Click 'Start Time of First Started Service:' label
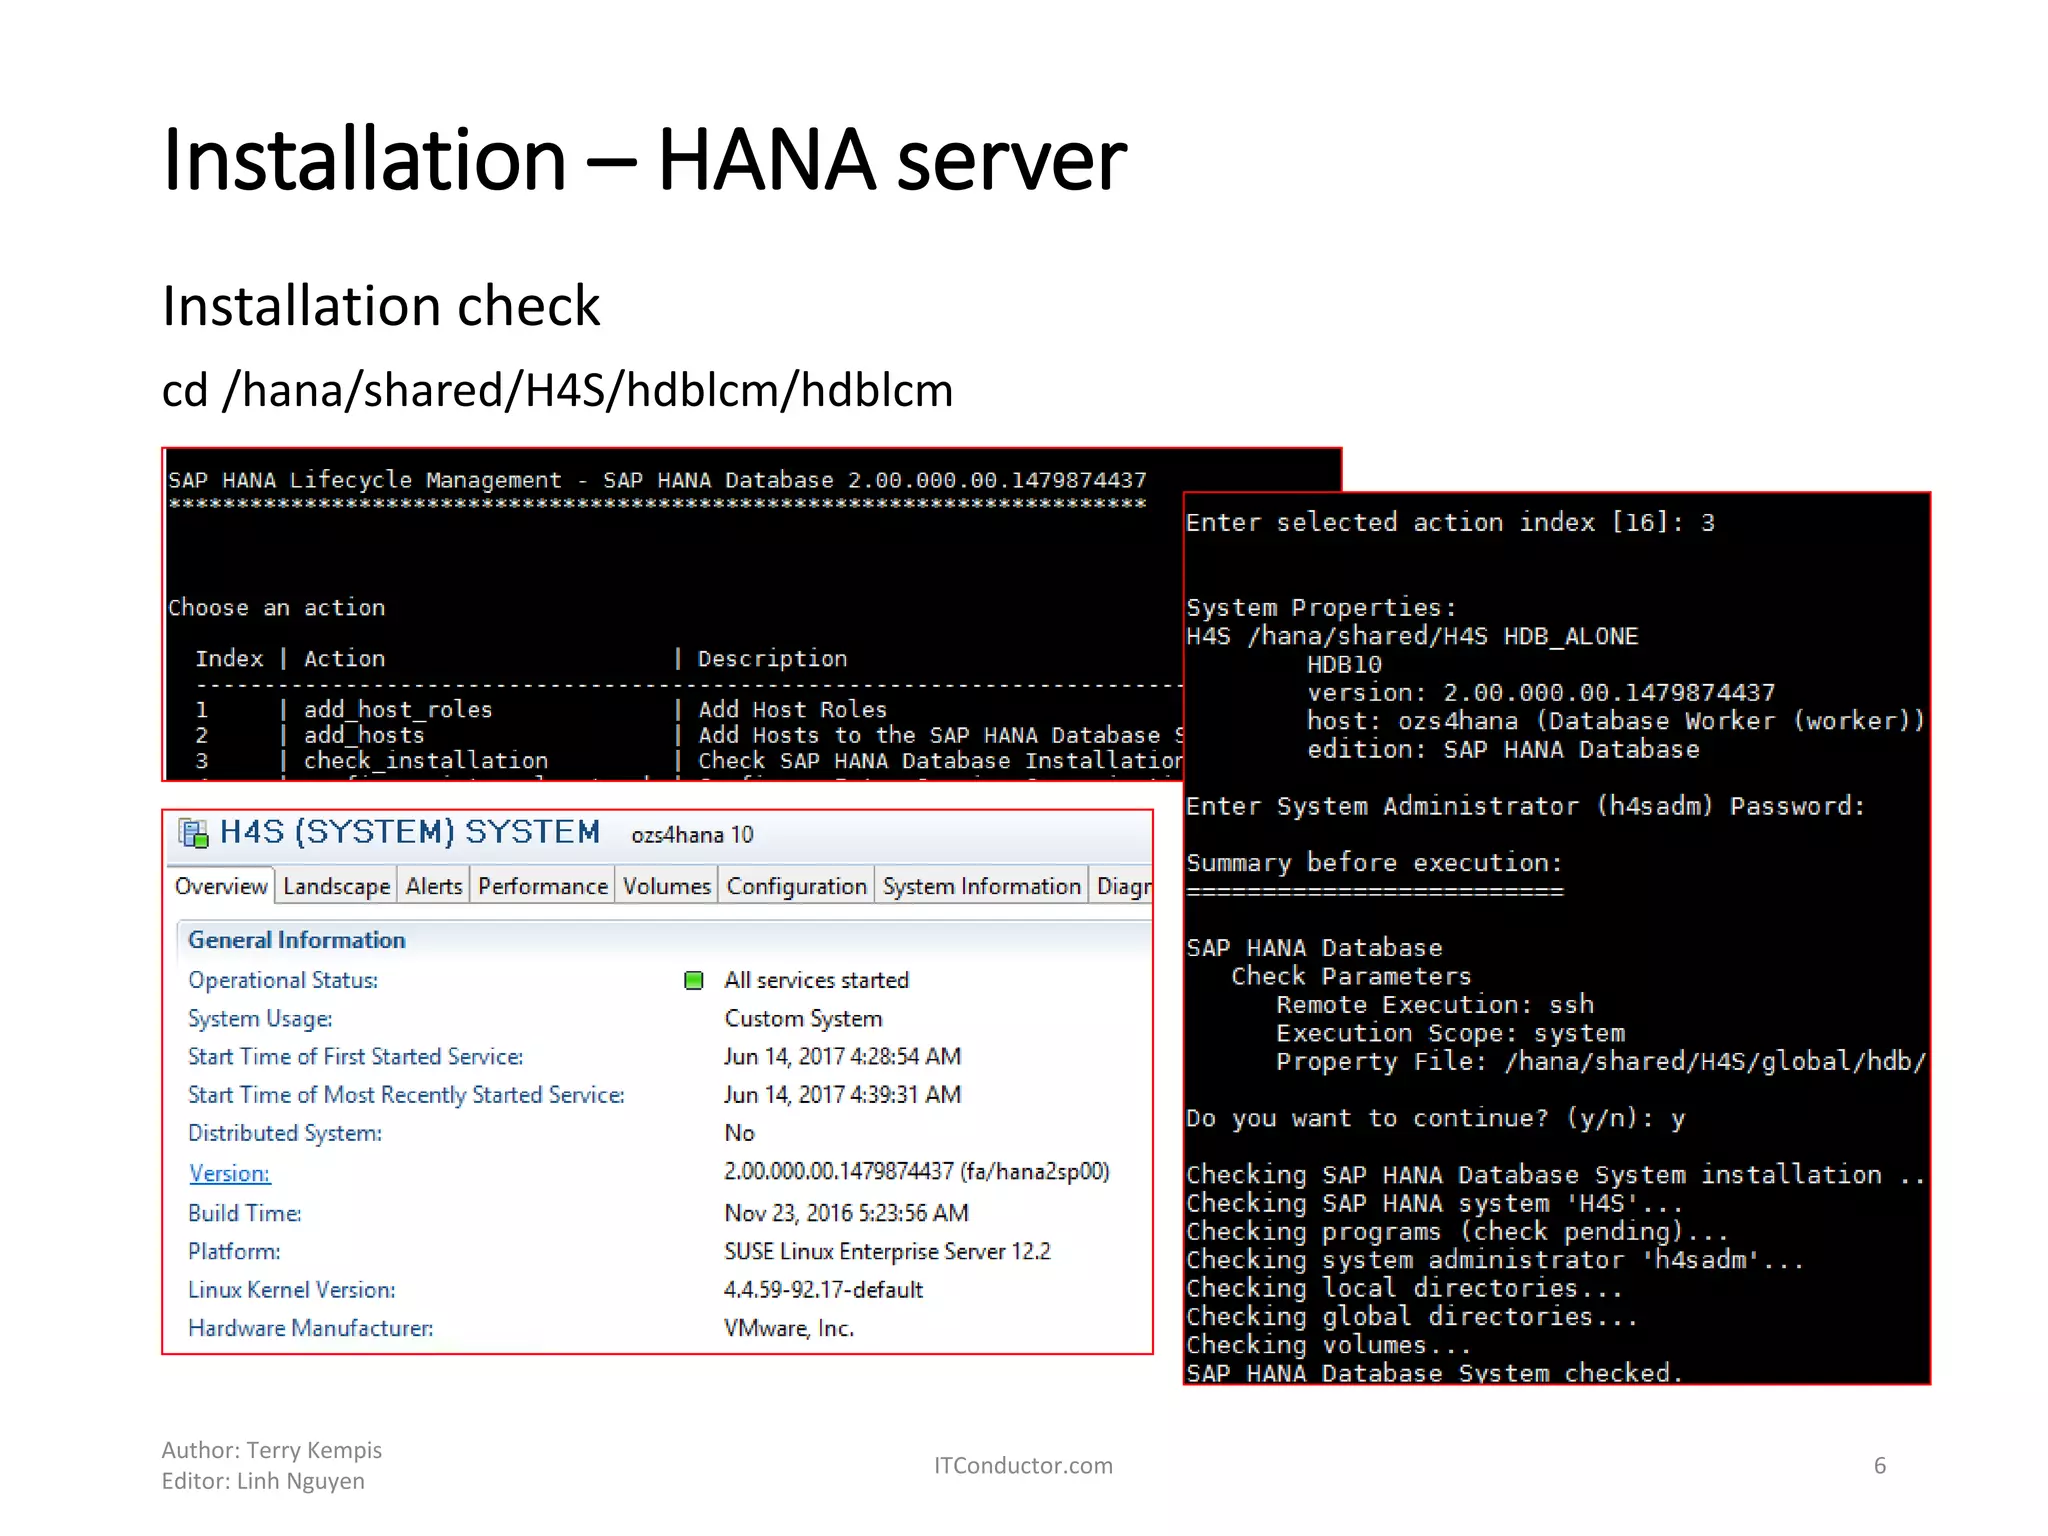The width and height of the screenshot is (2048, 1536). (355, 1056)
